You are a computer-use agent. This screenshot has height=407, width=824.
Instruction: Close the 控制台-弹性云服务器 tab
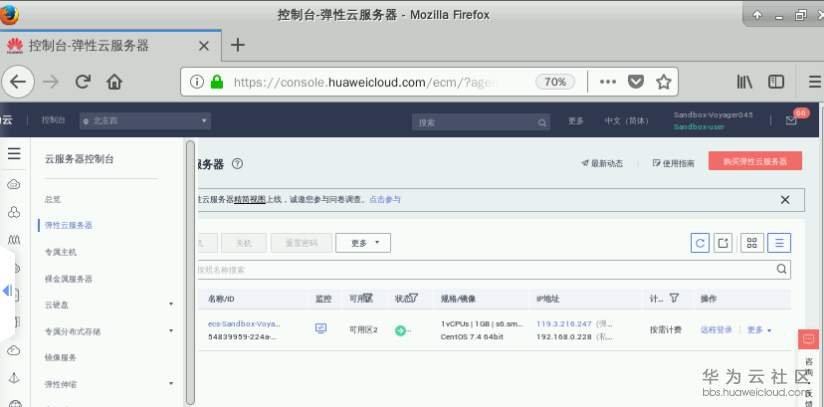(x=204, y=46)
